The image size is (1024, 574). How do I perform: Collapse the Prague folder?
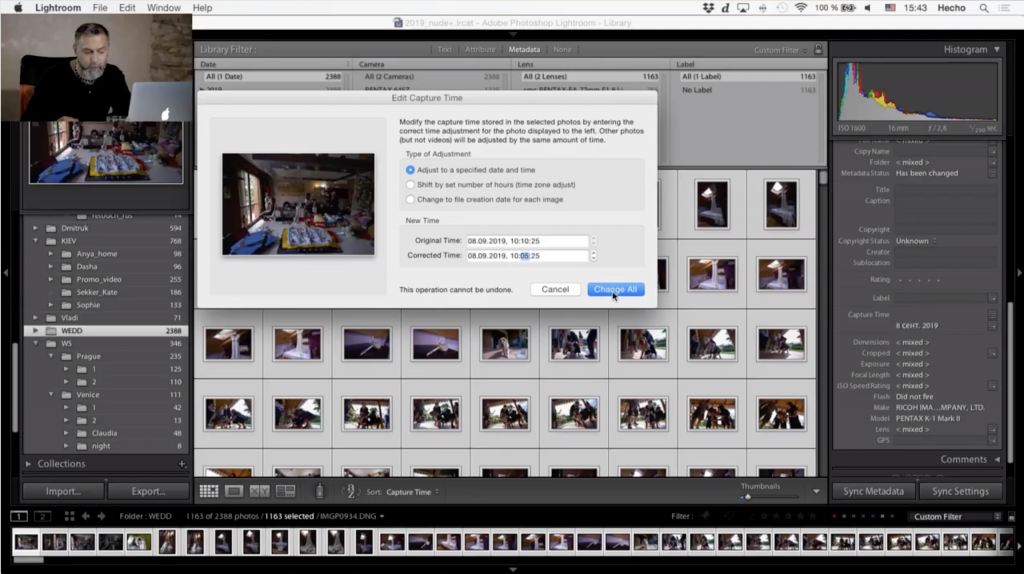51,357
